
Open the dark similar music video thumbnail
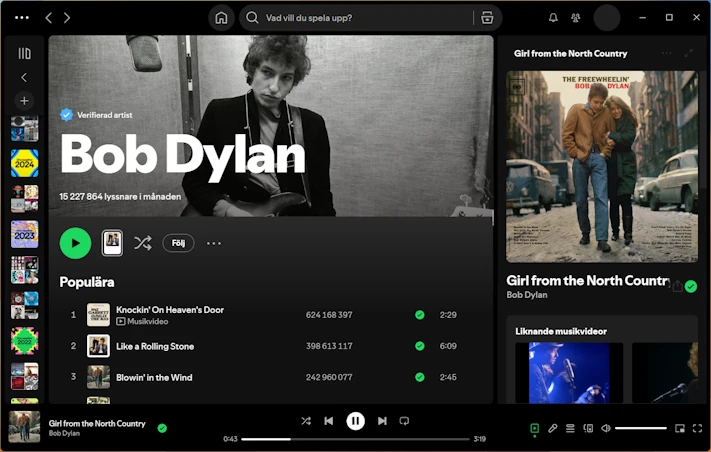[665, 373]
